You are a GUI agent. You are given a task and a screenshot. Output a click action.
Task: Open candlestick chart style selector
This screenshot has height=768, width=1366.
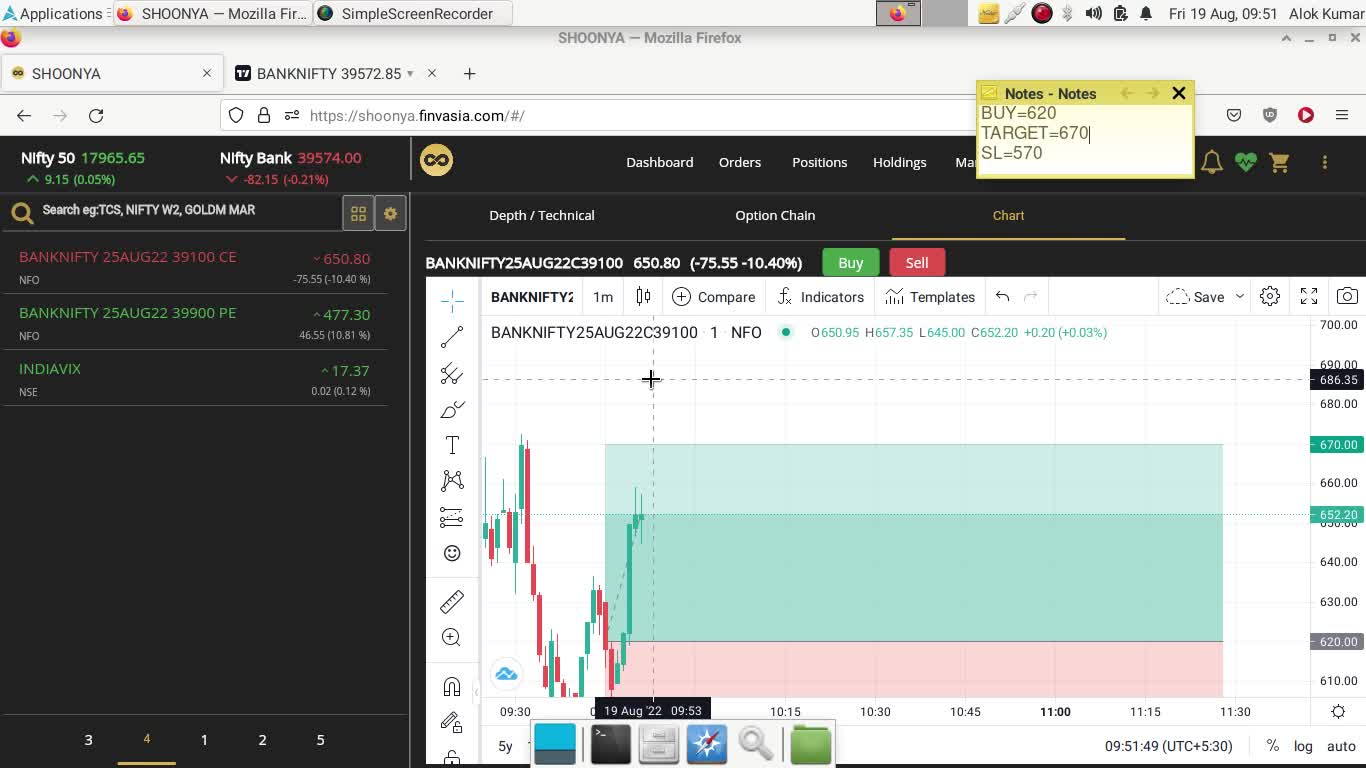[x=643, y=297]
